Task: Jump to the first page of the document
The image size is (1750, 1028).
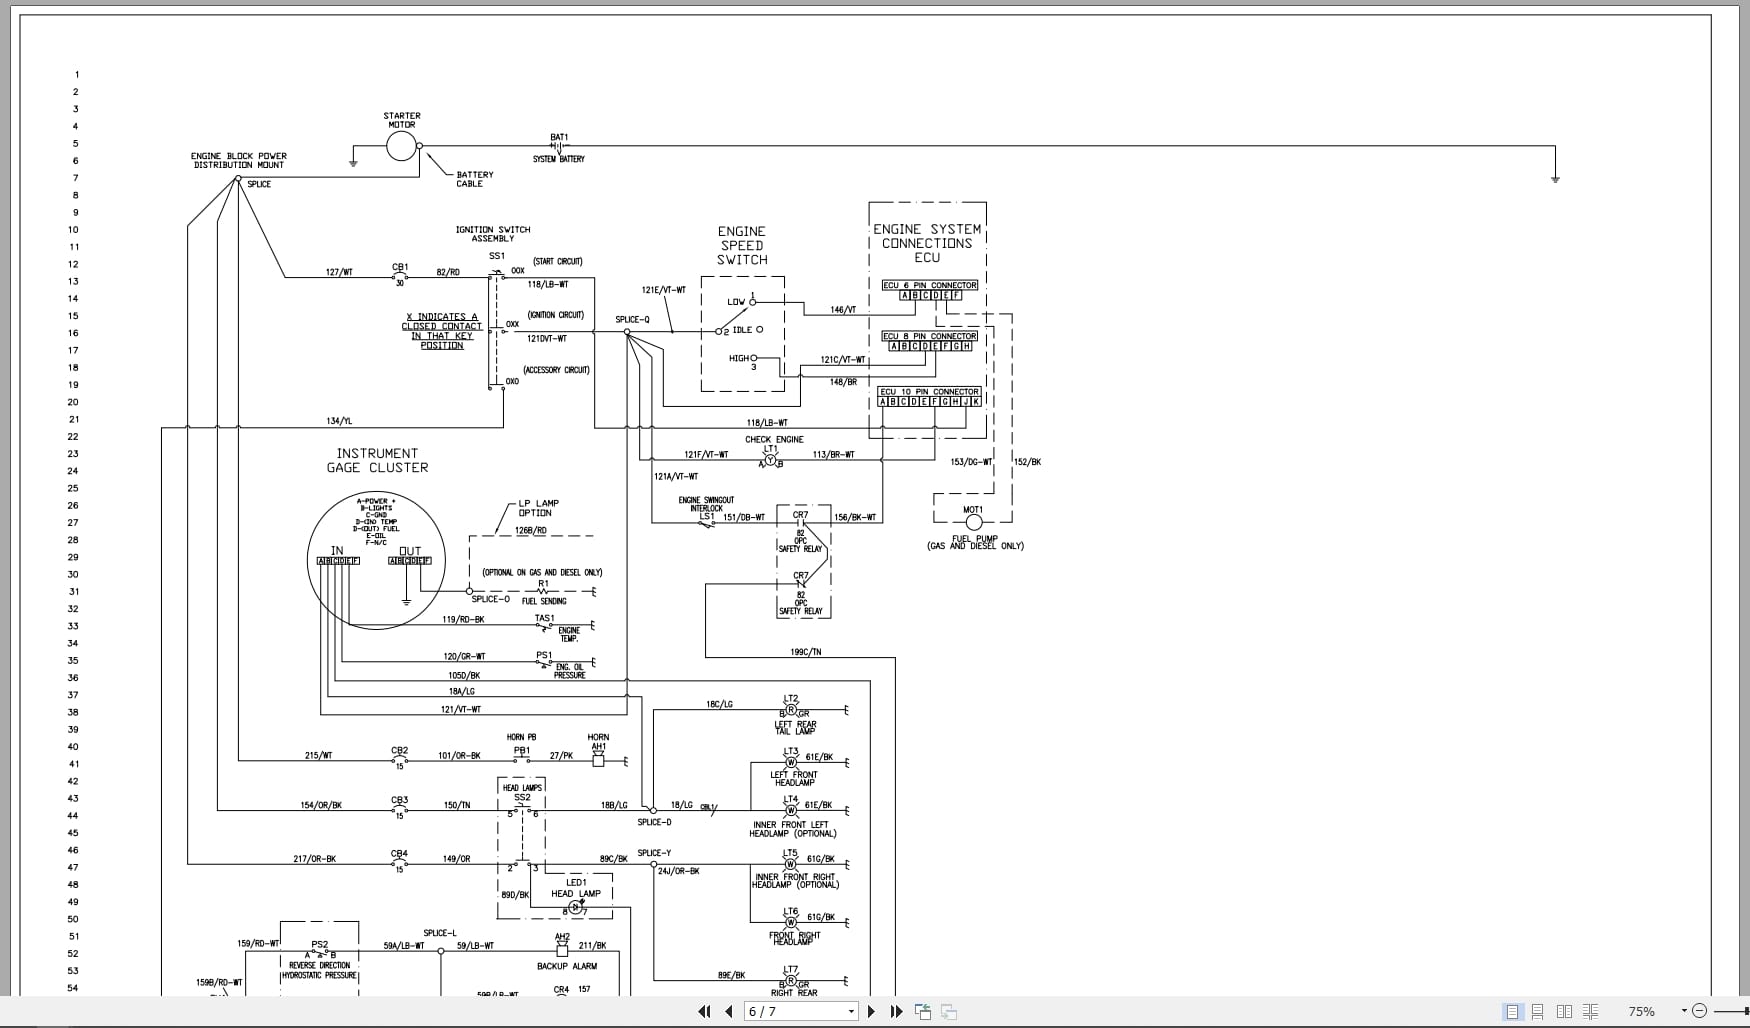Action: (x=705, y=1011)
